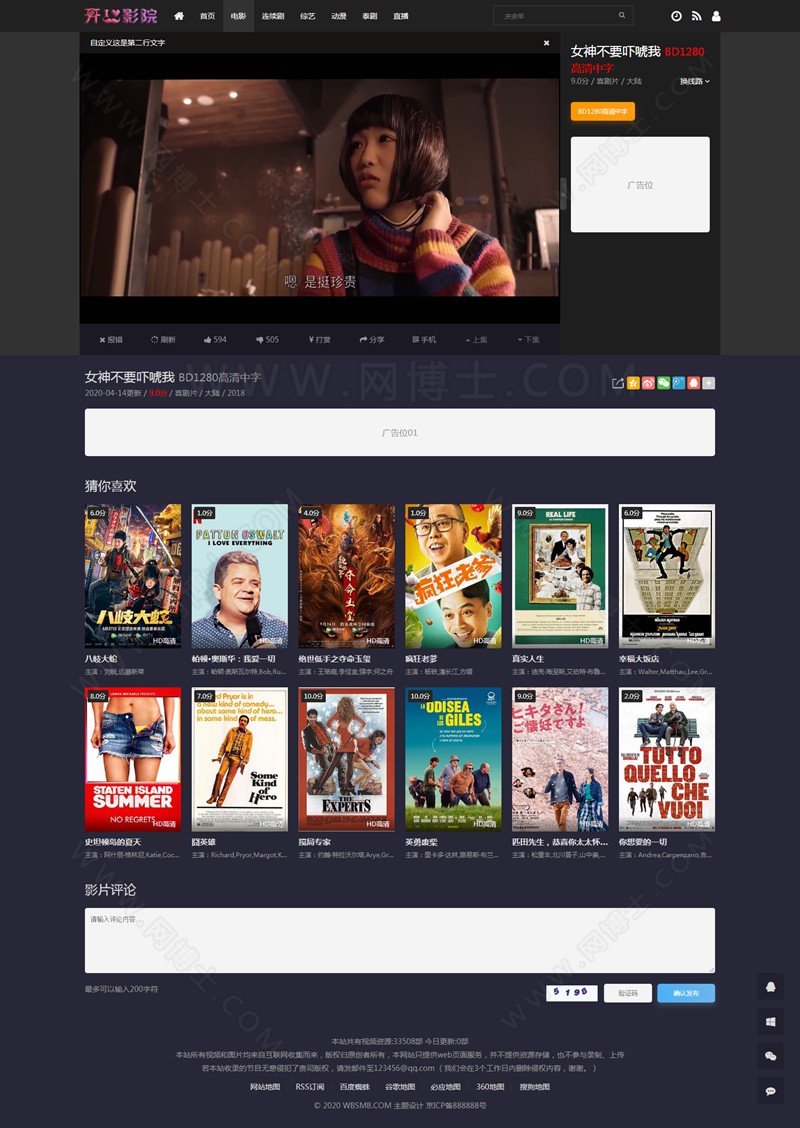Refresh the captcha image 5198
800x1128 pixels.
[572, 993]
